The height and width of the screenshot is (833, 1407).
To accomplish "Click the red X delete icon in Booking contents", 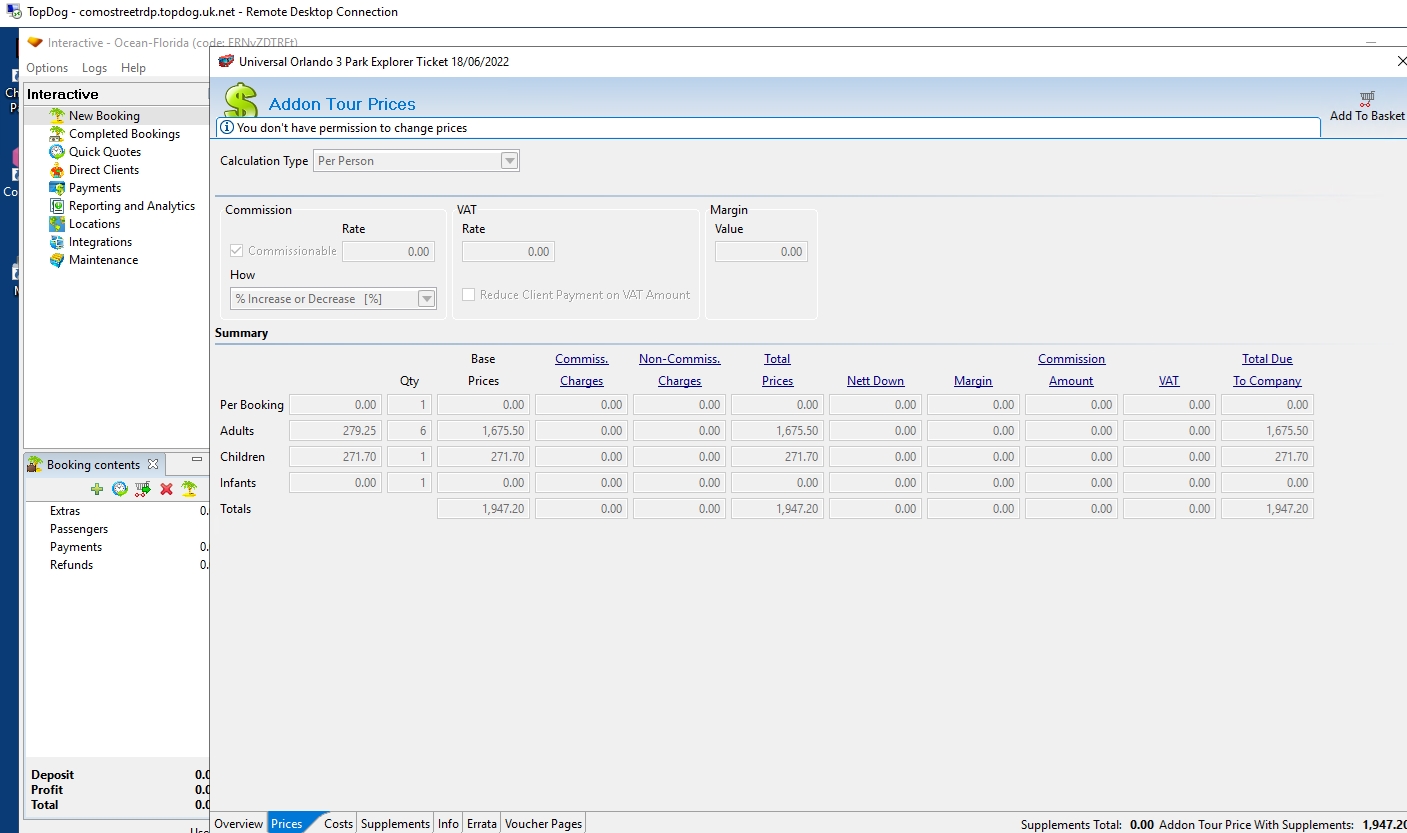I will 166,489.
